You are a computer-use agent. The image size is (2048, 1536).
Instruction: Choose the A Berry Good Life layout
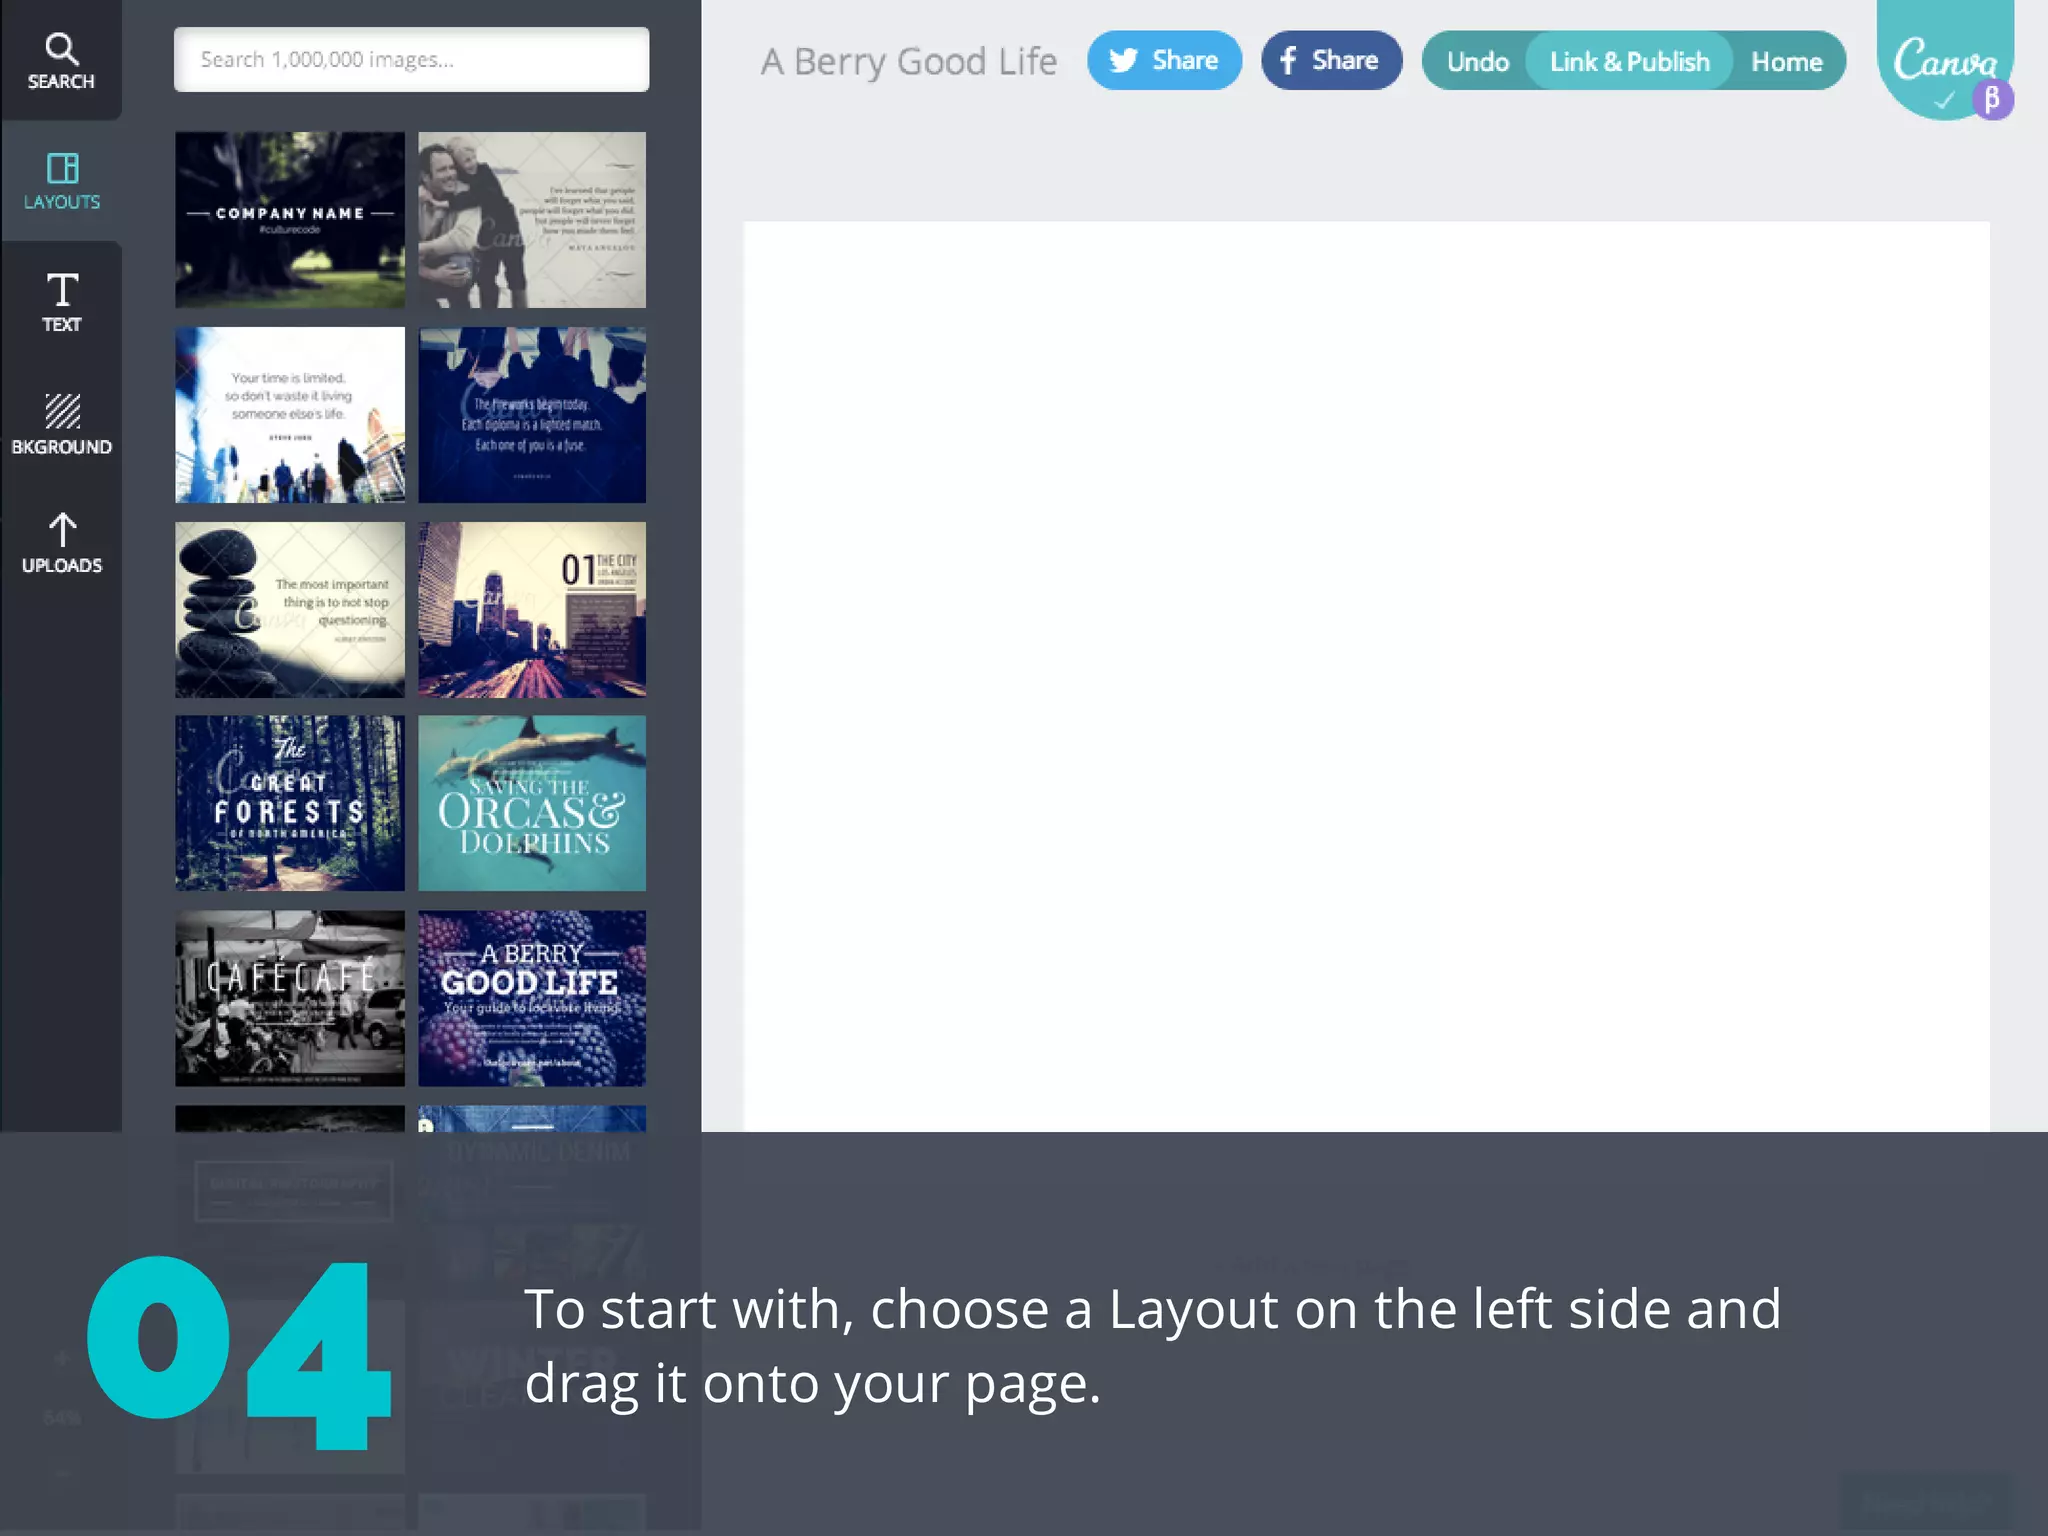pos(532,998)
